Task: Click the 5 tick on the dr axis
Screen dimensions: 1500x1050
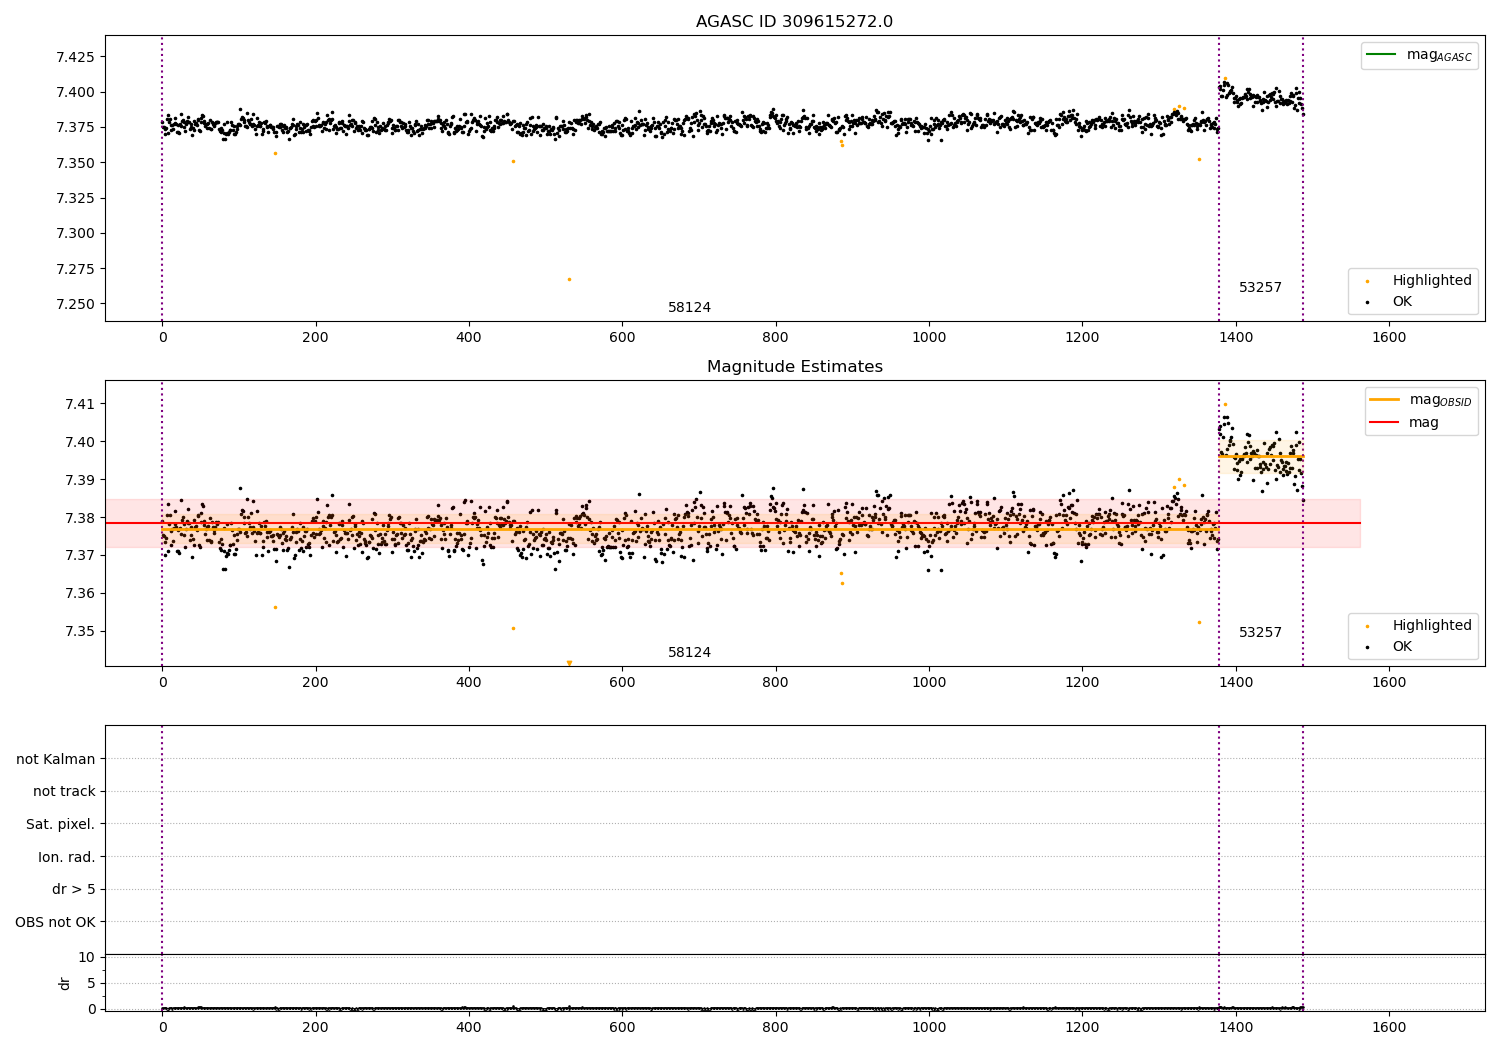Action: click(91, 983)
